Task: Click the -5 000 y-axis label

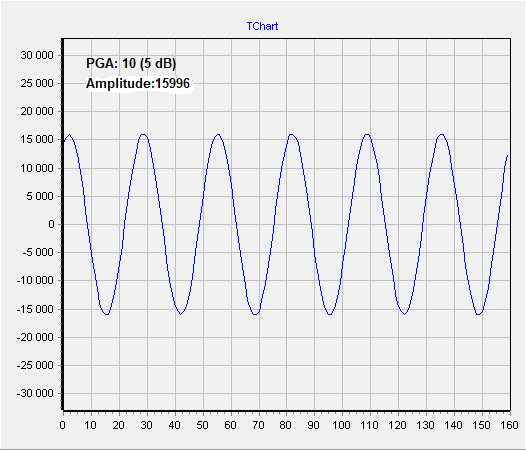Action: point(38,252)
